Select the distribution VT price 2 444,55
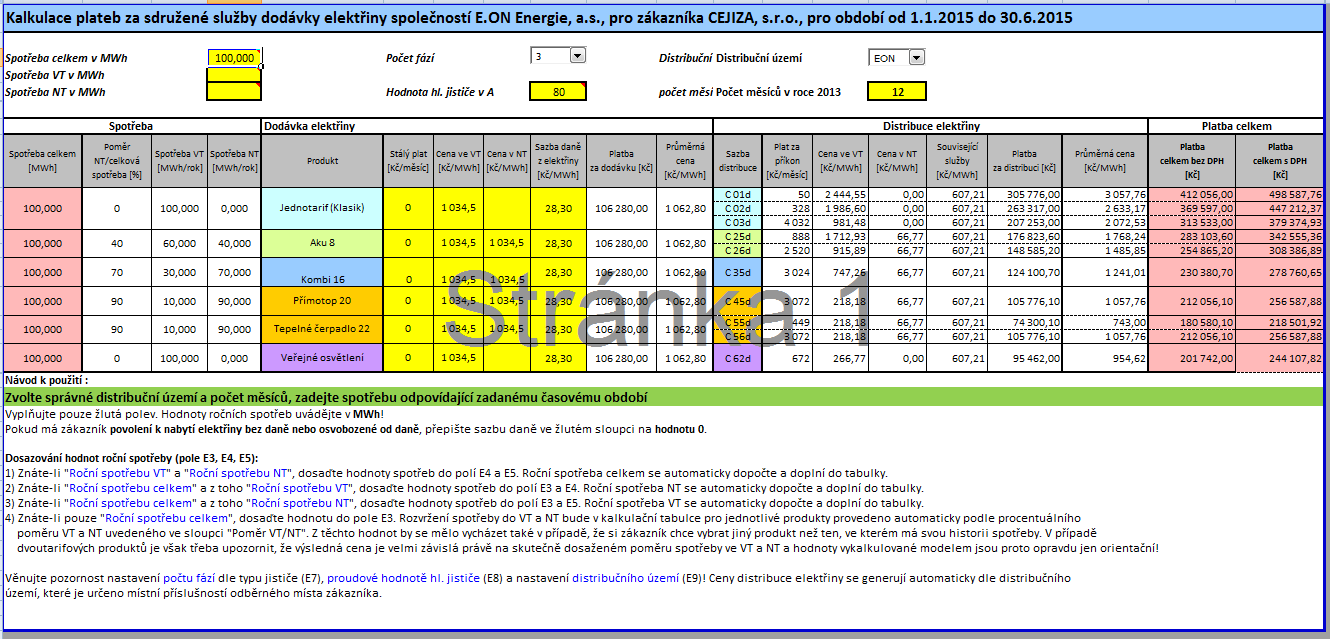1330x639 pixels. (840, 194)
